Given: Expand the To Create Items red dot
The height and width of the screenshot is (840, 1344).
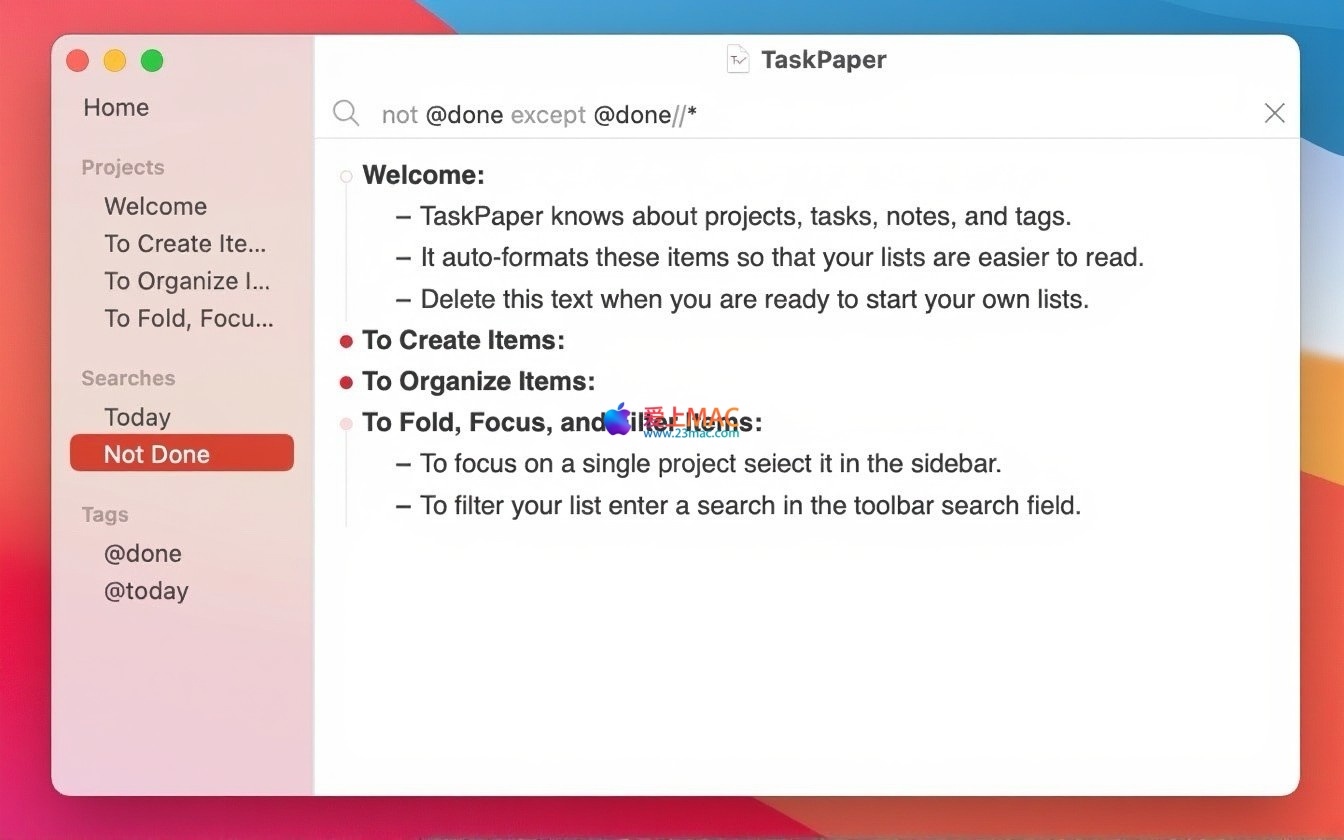Looking at the screenshot, I should click(346, 342).
